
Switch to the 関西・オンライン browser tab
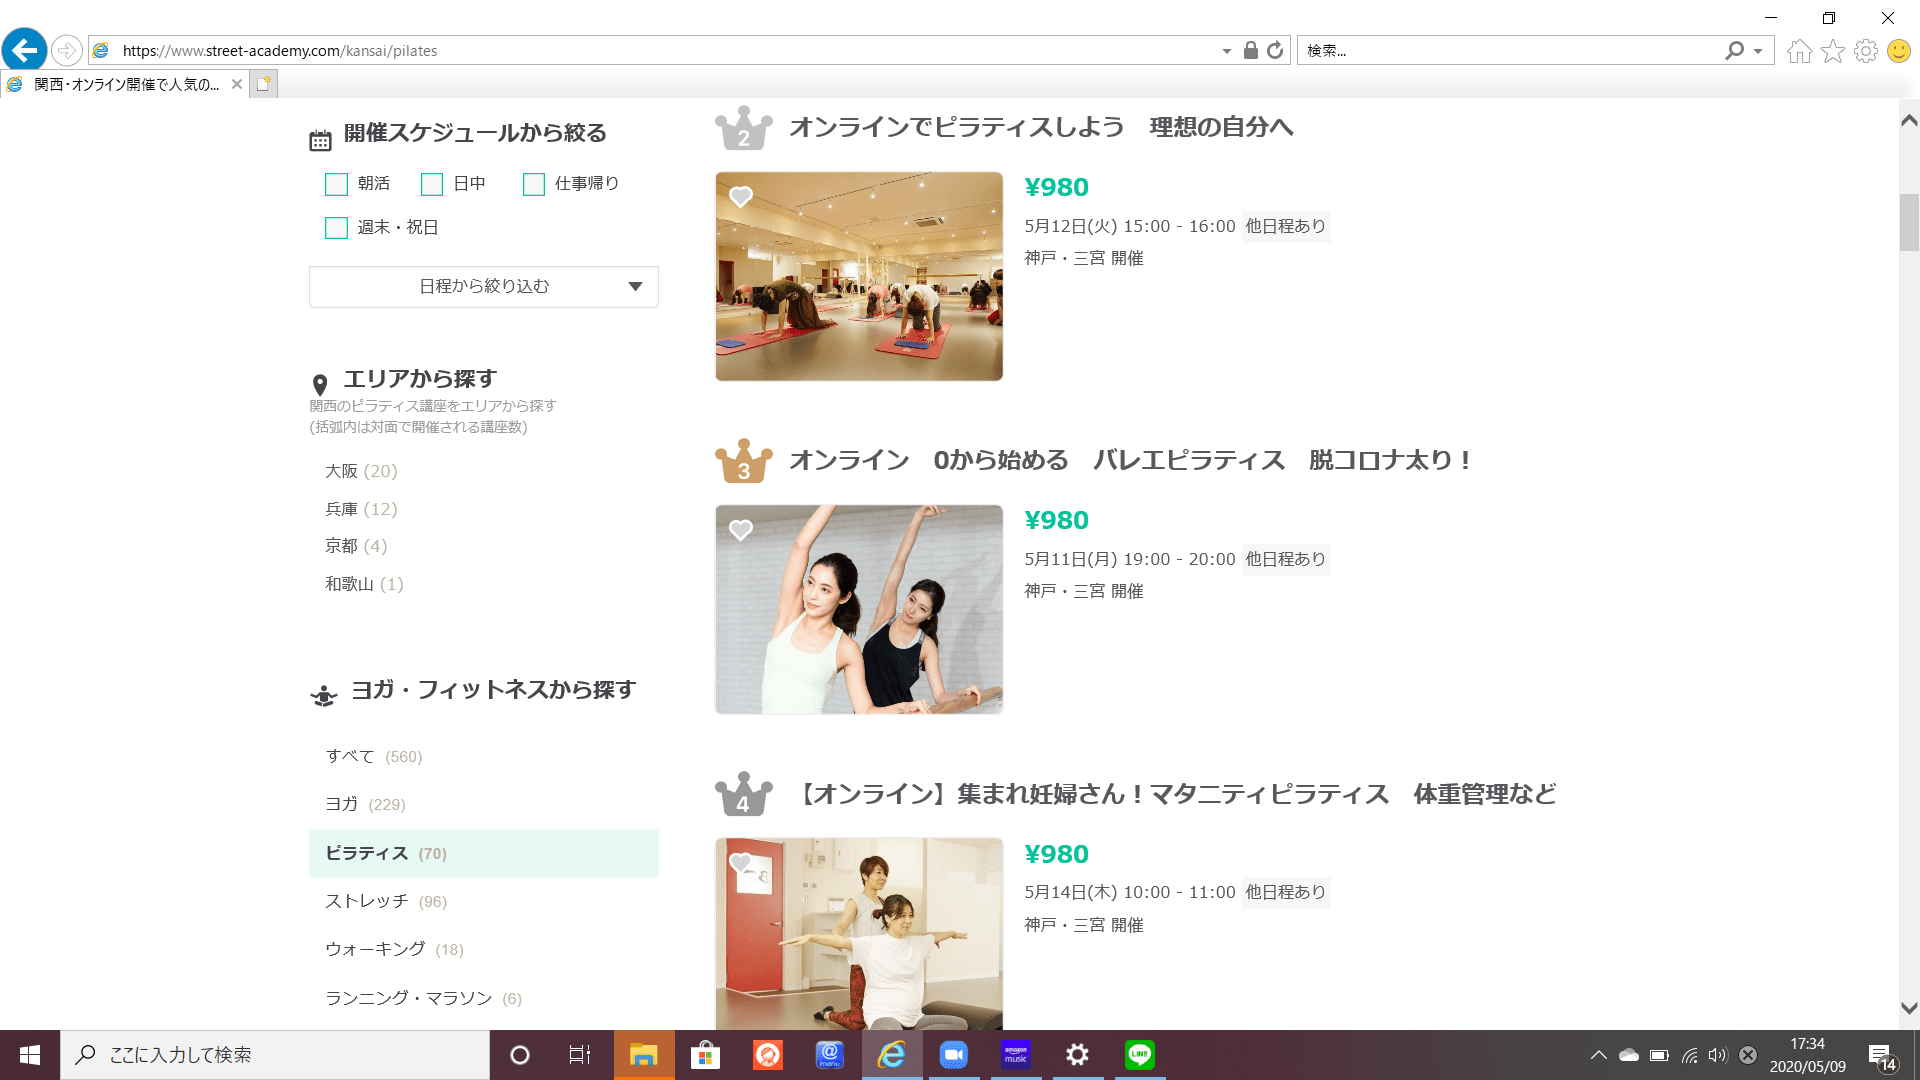click(x=120, y=85)
